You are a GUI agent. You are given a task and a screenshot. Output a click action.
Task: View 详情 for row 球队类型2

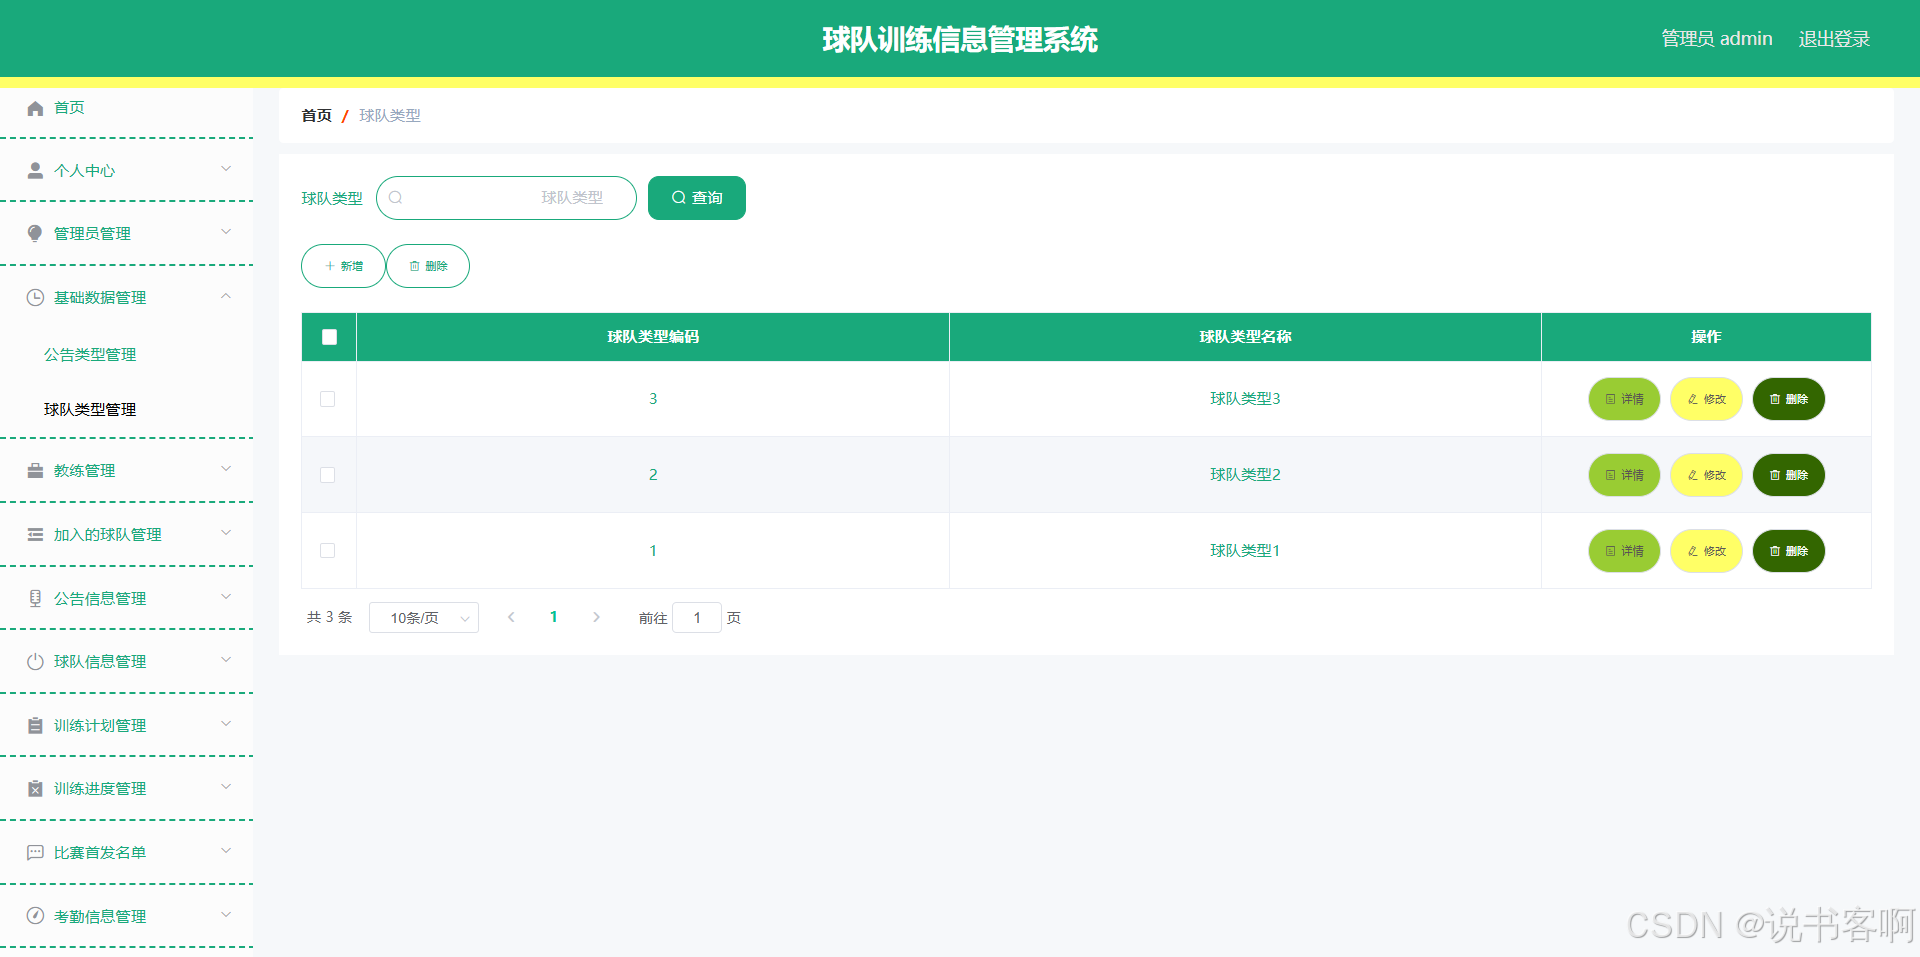pyautogui.click(x=1624, y=475)
